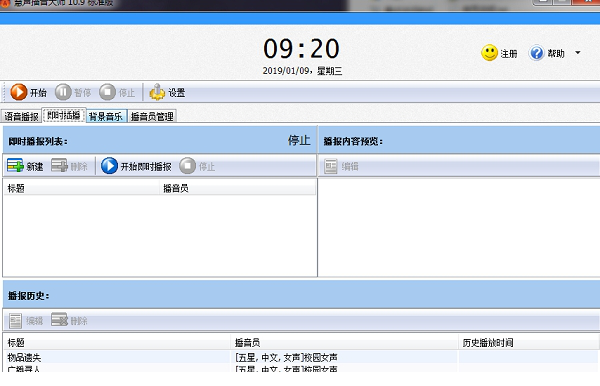Click the orange 开始 play icon
Image resolution: width=600 pixels, height=386 pixels.
[x=18, y=92]
